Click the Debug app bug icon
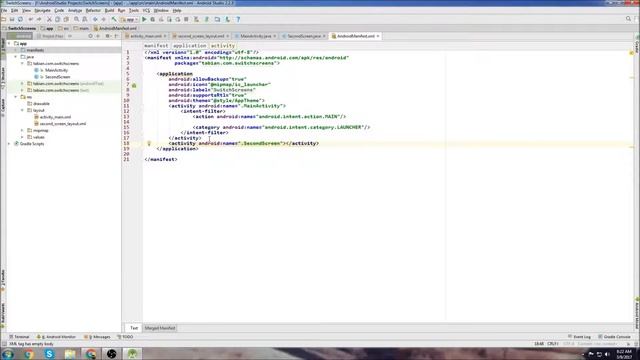640x360 pixels. pos(153,19)
